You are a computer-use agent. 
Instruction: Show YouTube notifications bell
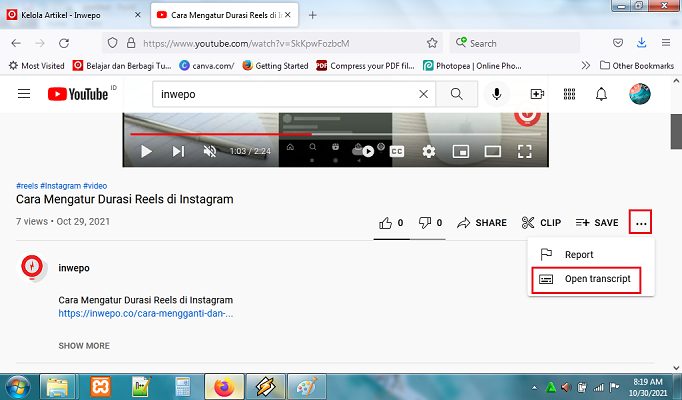(x=601, y=94)
